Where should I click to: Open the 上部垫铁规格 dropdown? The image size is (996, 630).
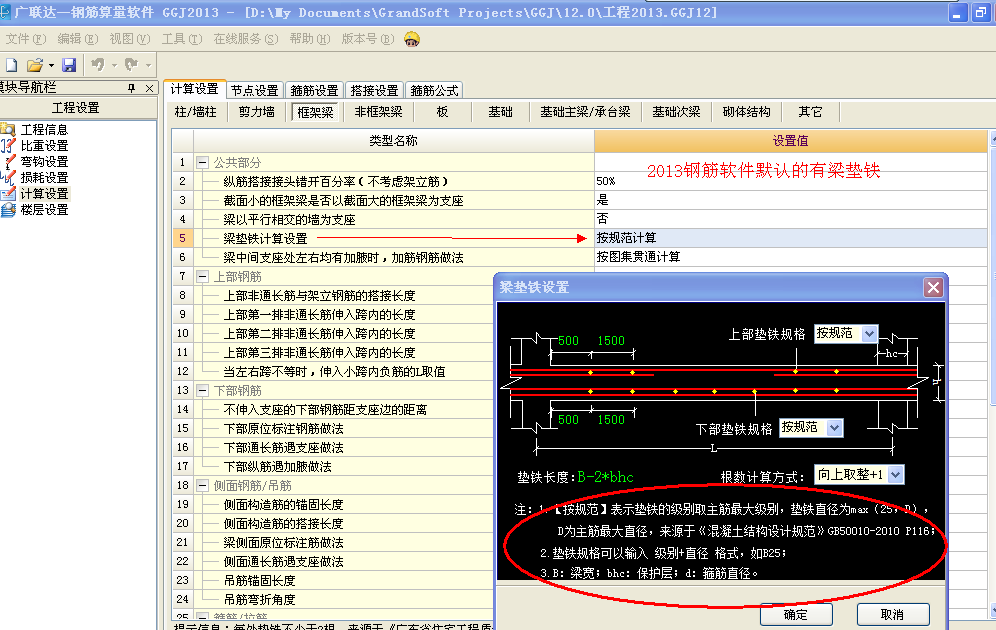(870, 333)
